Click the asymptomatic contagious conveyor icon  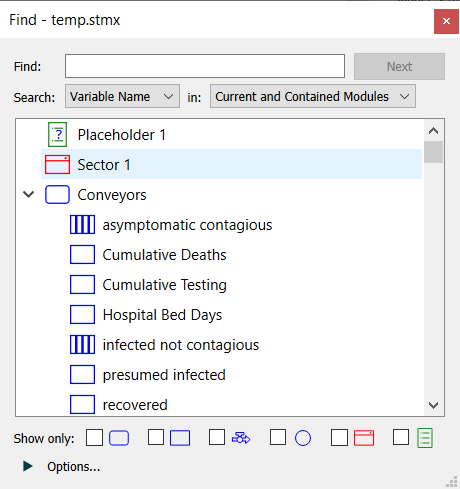point(82,225)
